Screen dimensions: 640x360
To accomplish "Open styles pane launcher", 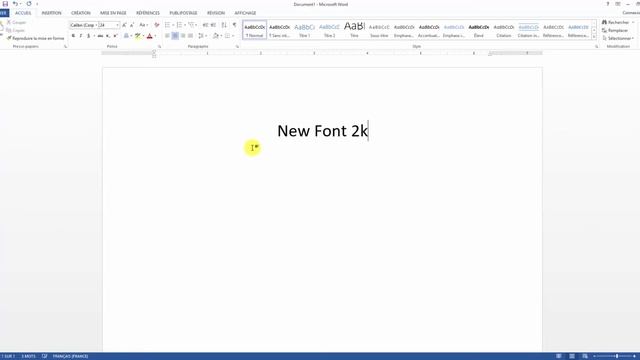I will point(596,47).
